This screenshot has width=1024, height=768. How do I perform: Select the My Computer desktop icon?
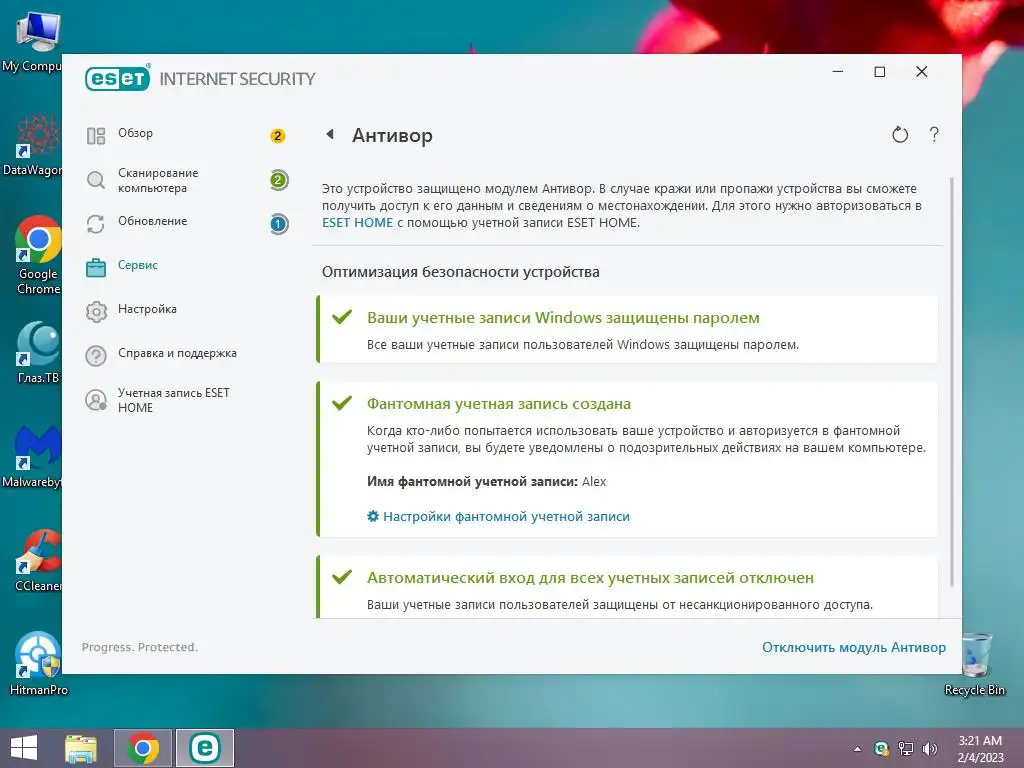pyautogui.click(x=31, y=42)
